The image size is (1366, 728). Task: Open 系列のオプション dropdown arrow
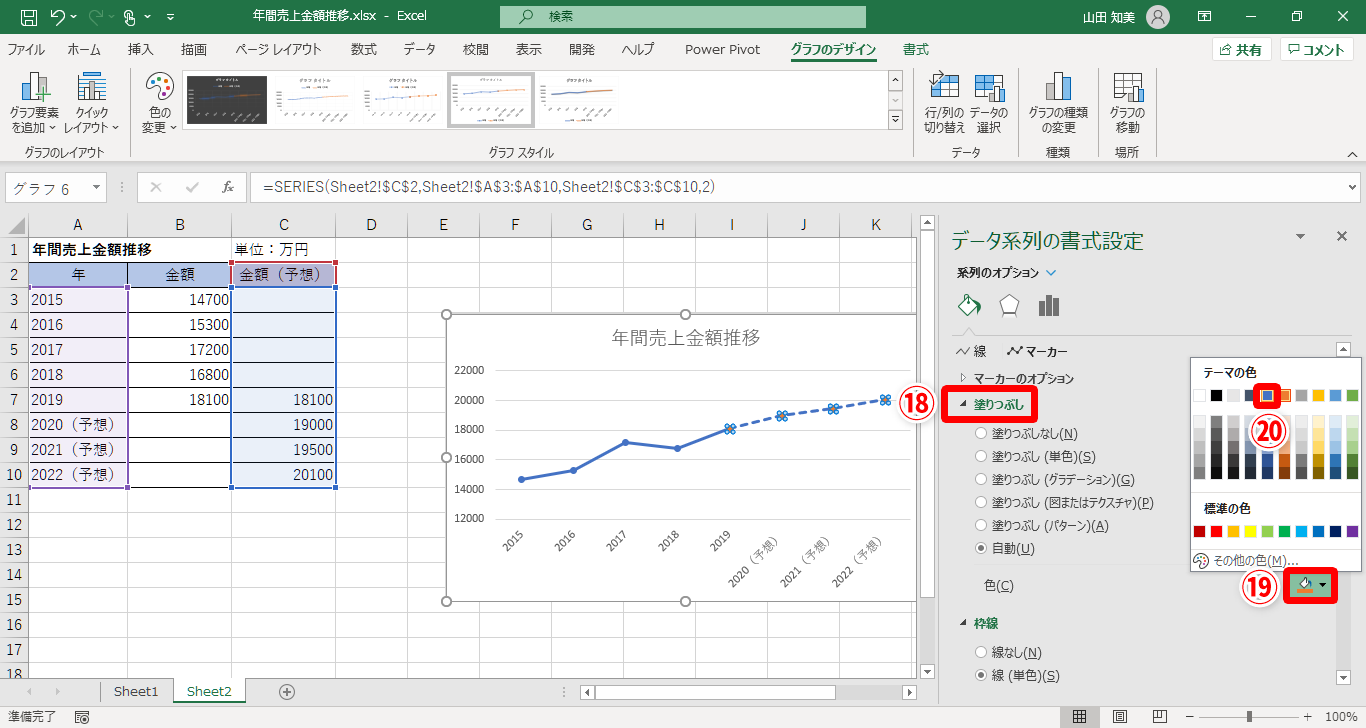[x=1051, y=273]
